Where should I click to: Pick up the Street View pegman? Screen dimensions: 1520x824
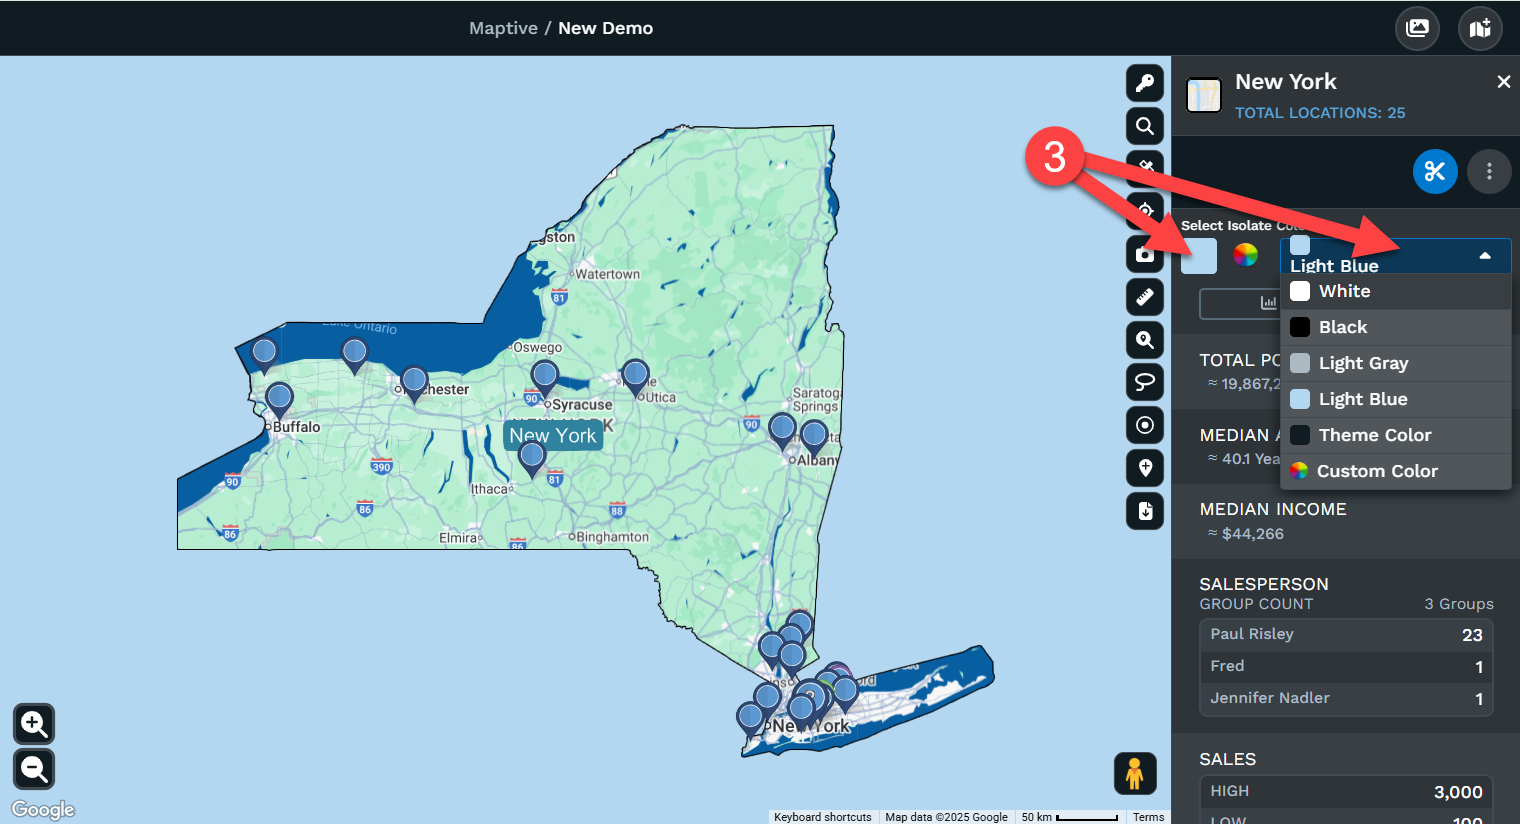point(1135,774)
